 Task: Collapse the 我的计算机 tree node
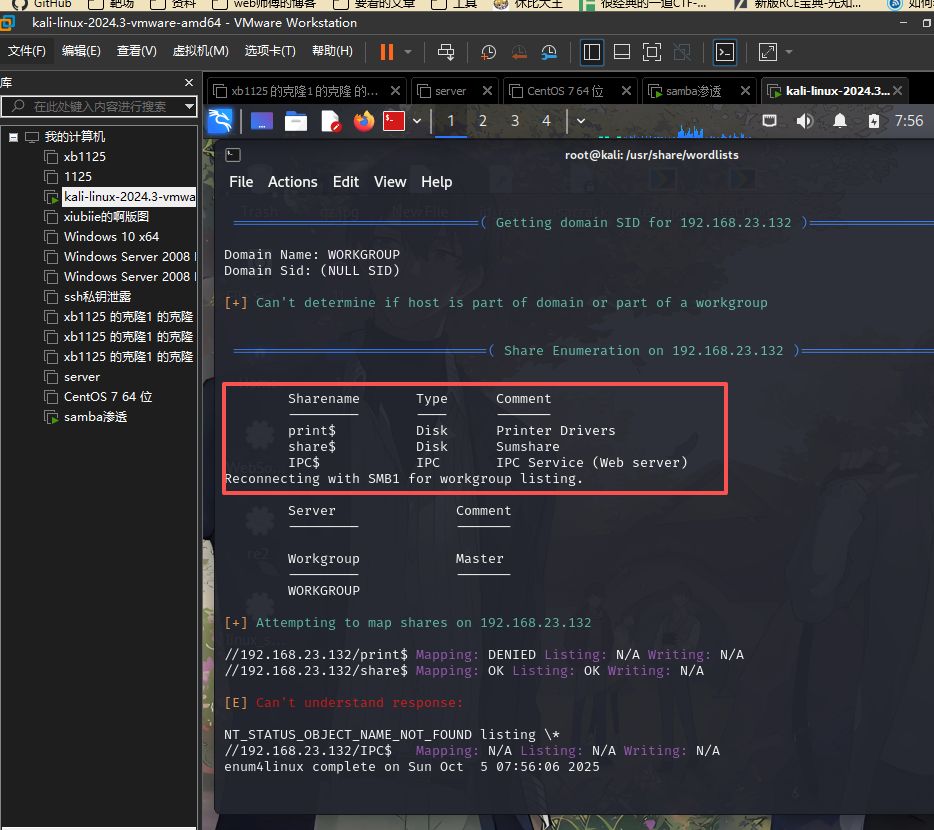coord(13,137)
